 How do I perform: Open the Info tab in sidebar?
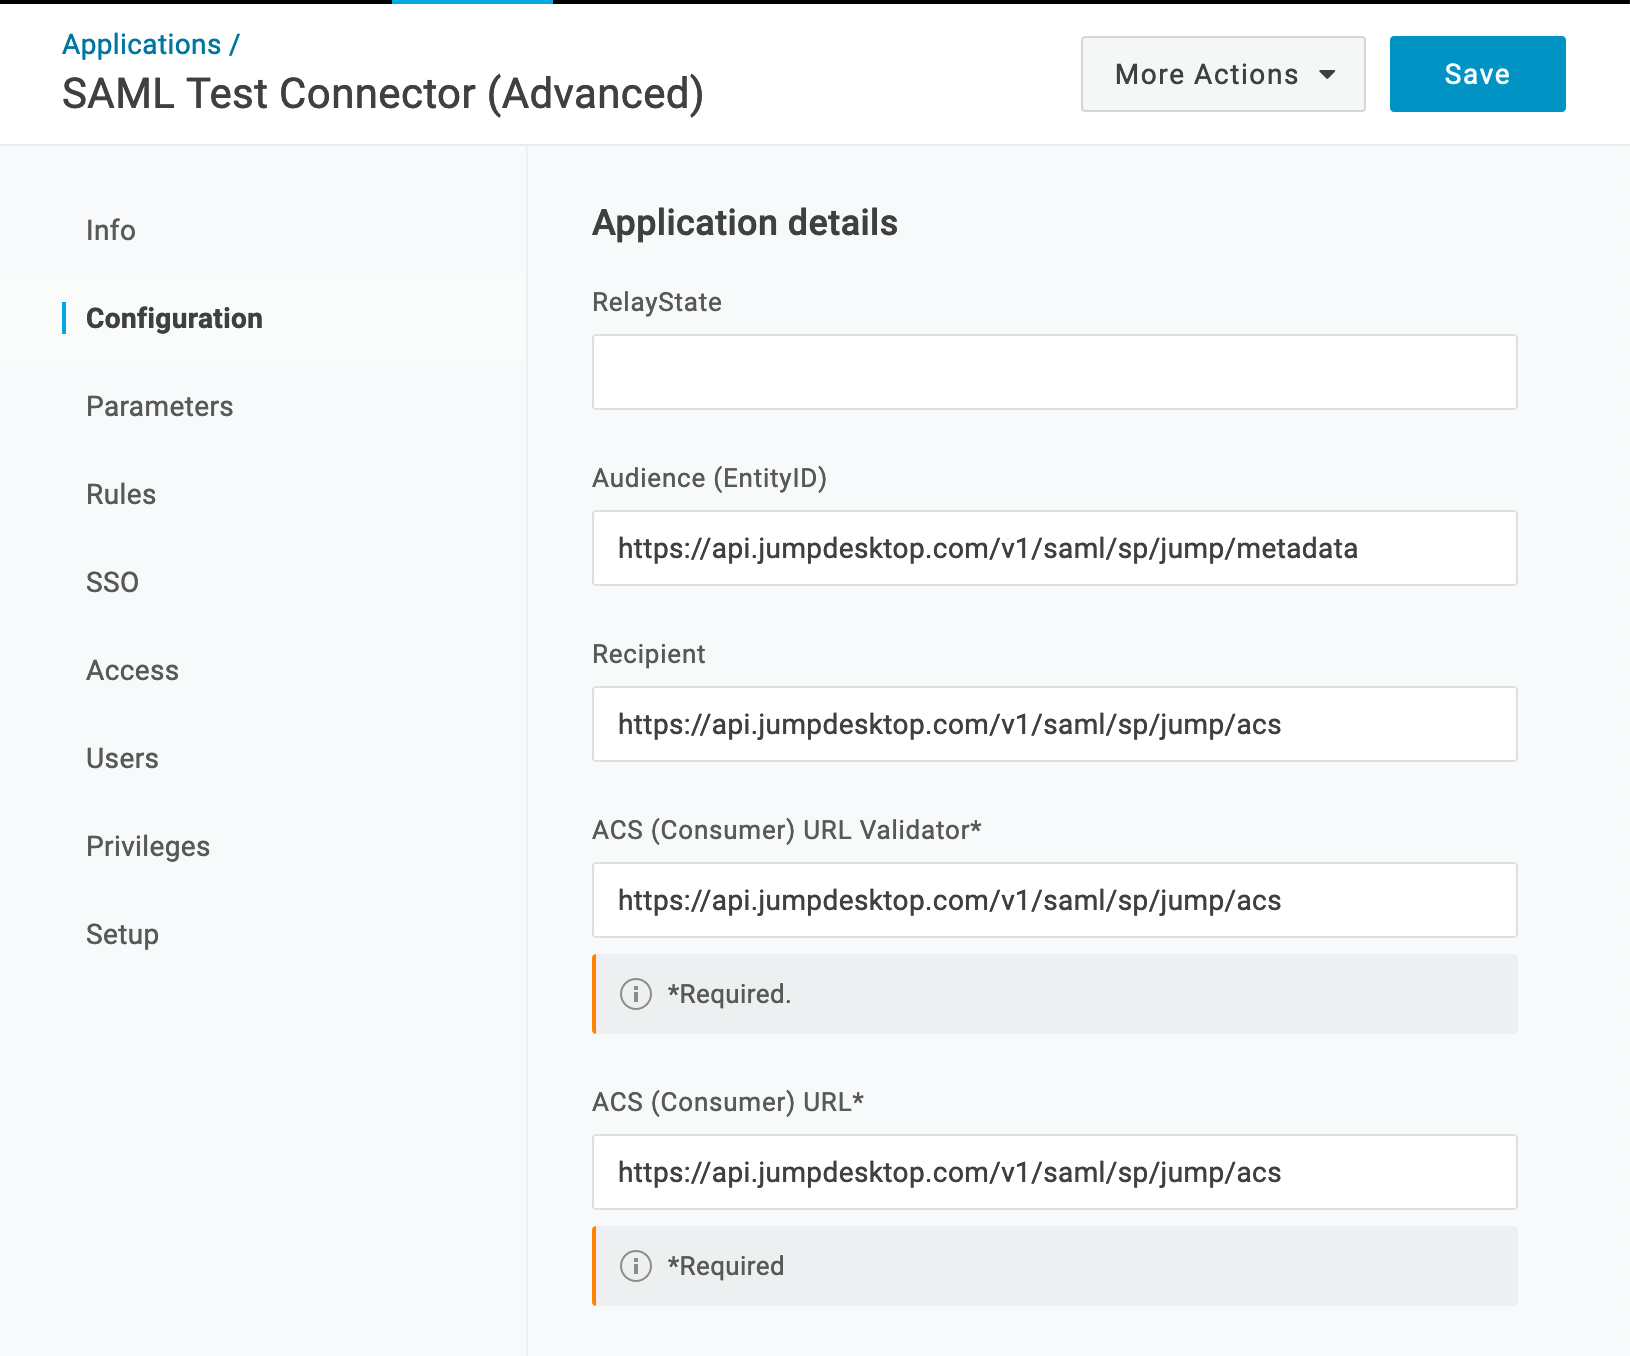(111, 230)
